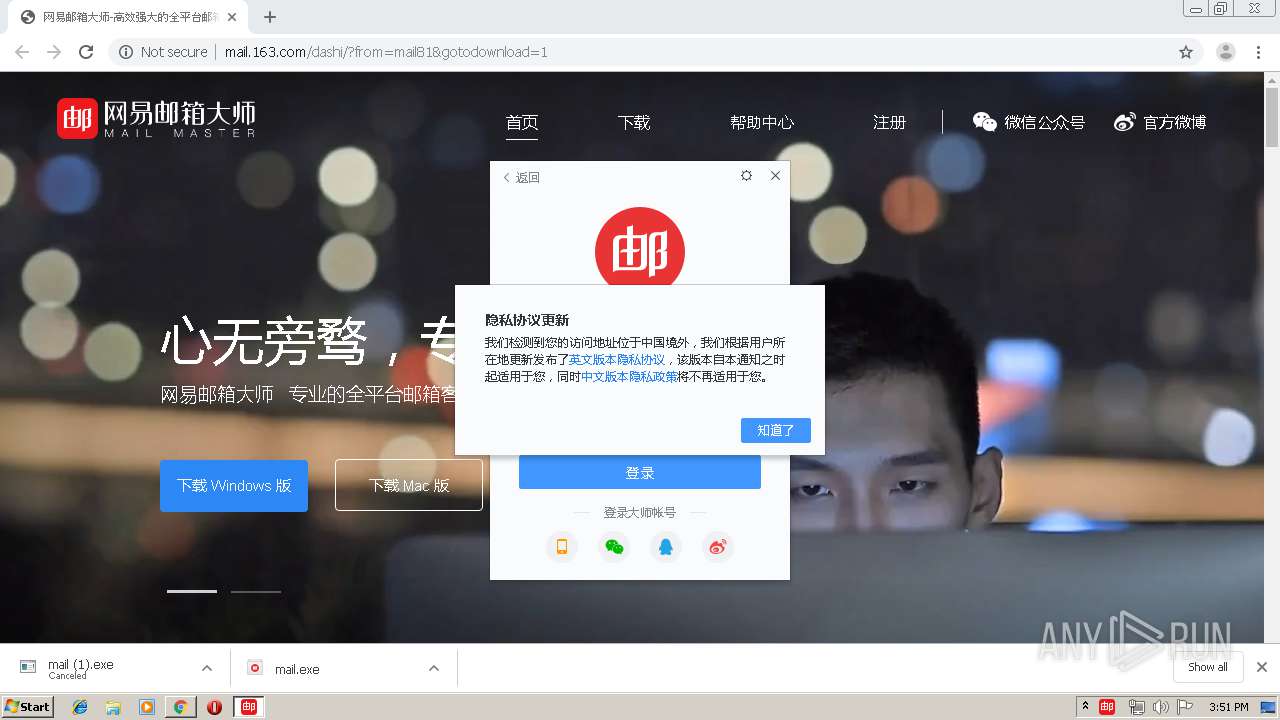Select the 帮助中心 navigation tab
Screen dimensions: 1280x720
coord(762,123)
